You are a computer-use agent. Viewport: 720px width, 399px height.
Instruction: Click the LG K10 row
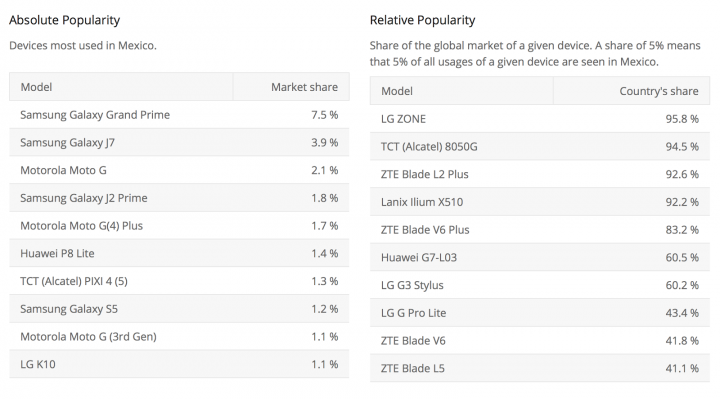[x=179, y=364]
